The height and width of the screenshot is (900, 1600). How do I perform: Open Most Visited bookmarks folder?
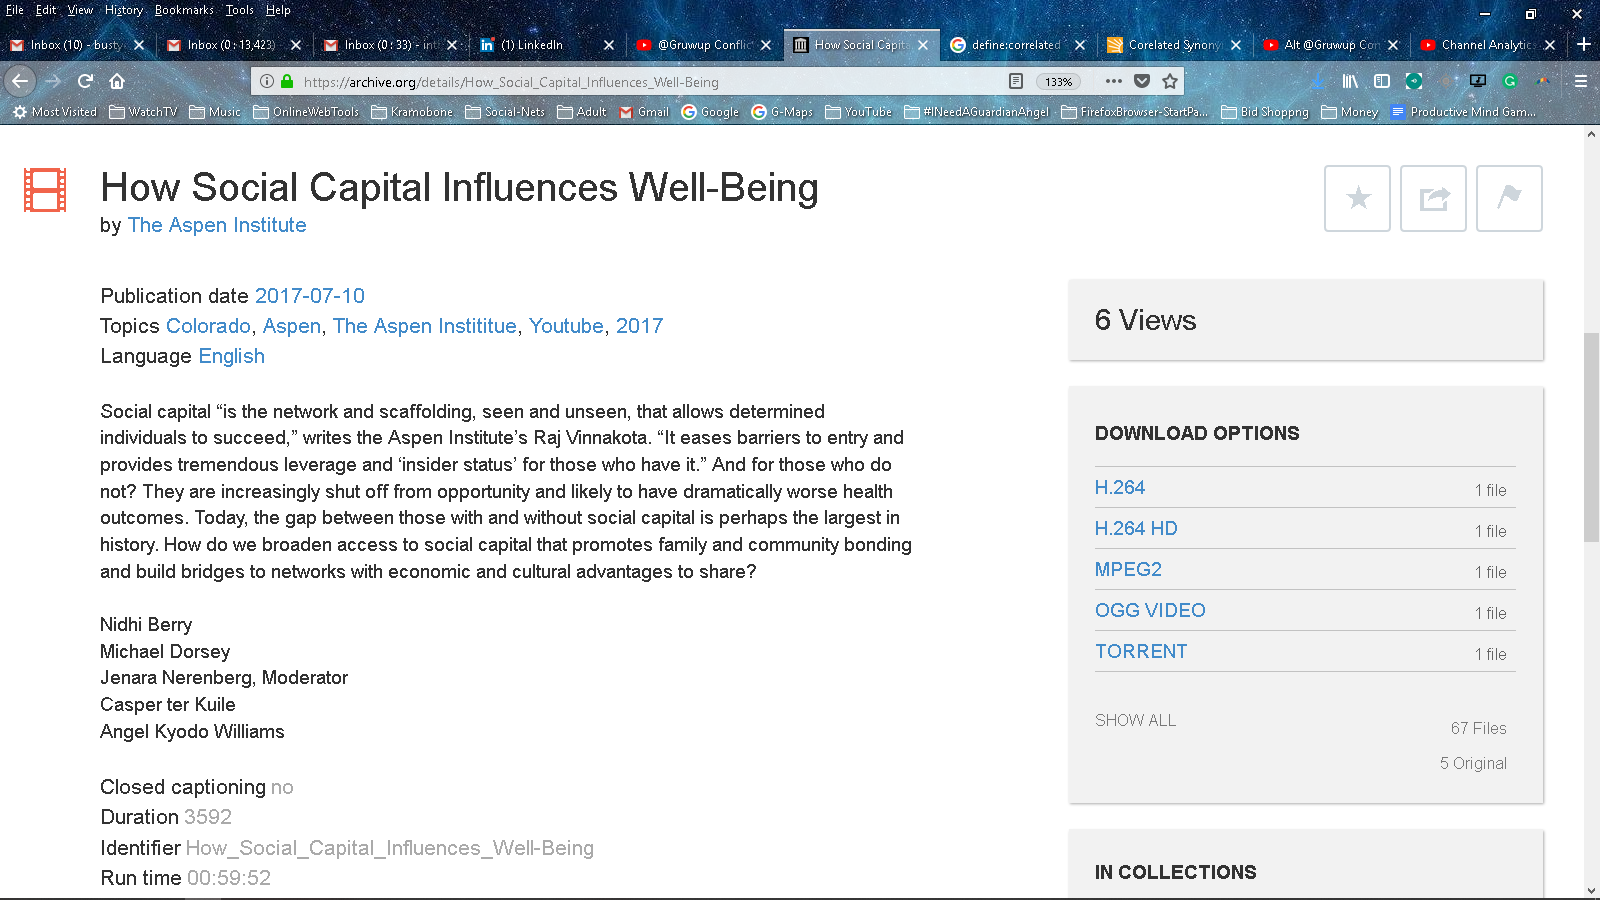tap(55, 112)
